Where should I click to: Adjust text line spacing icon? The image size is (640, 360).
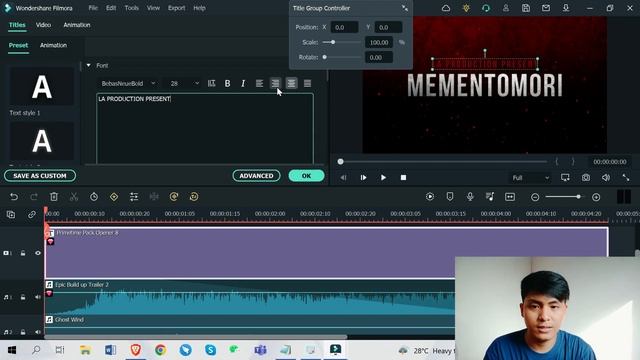(211, 83)
